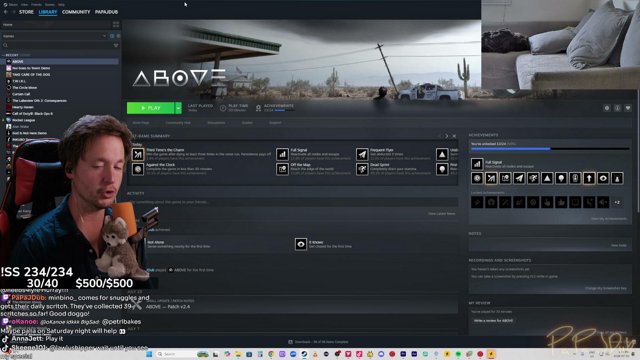Viewport: 640px width, 360px height.
Task: Go back with the navigation arrow
Action: click(x=6, y=12)
